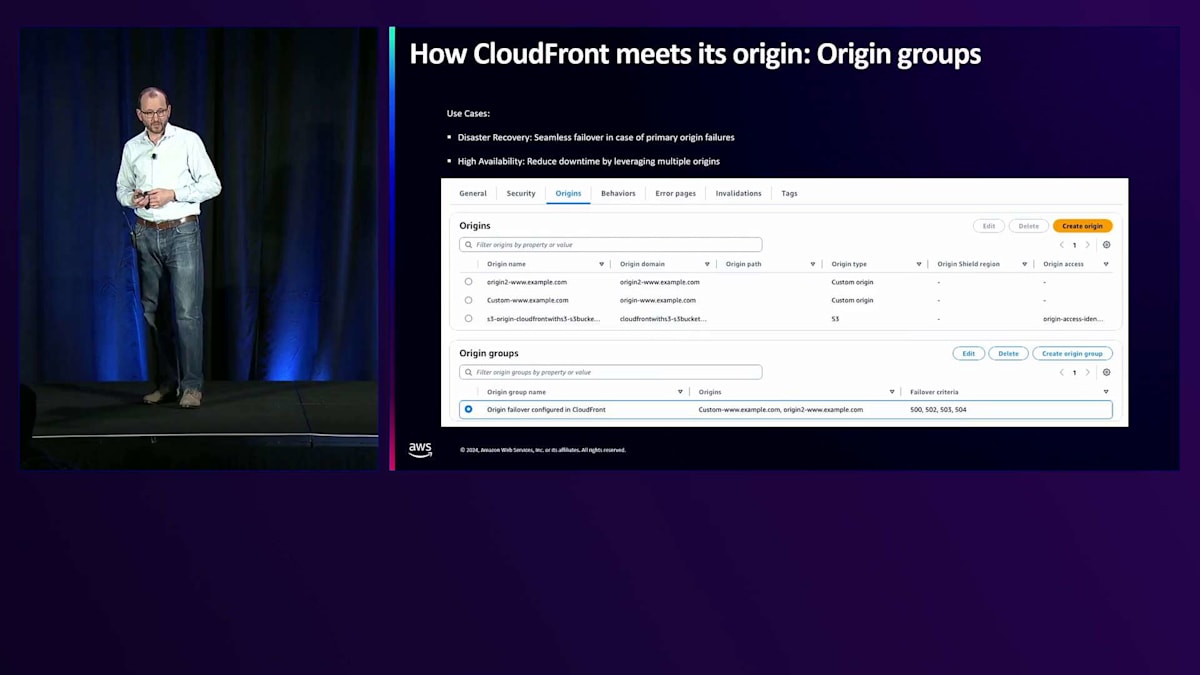Click the Create origin button

click(x=1082, y=226)
